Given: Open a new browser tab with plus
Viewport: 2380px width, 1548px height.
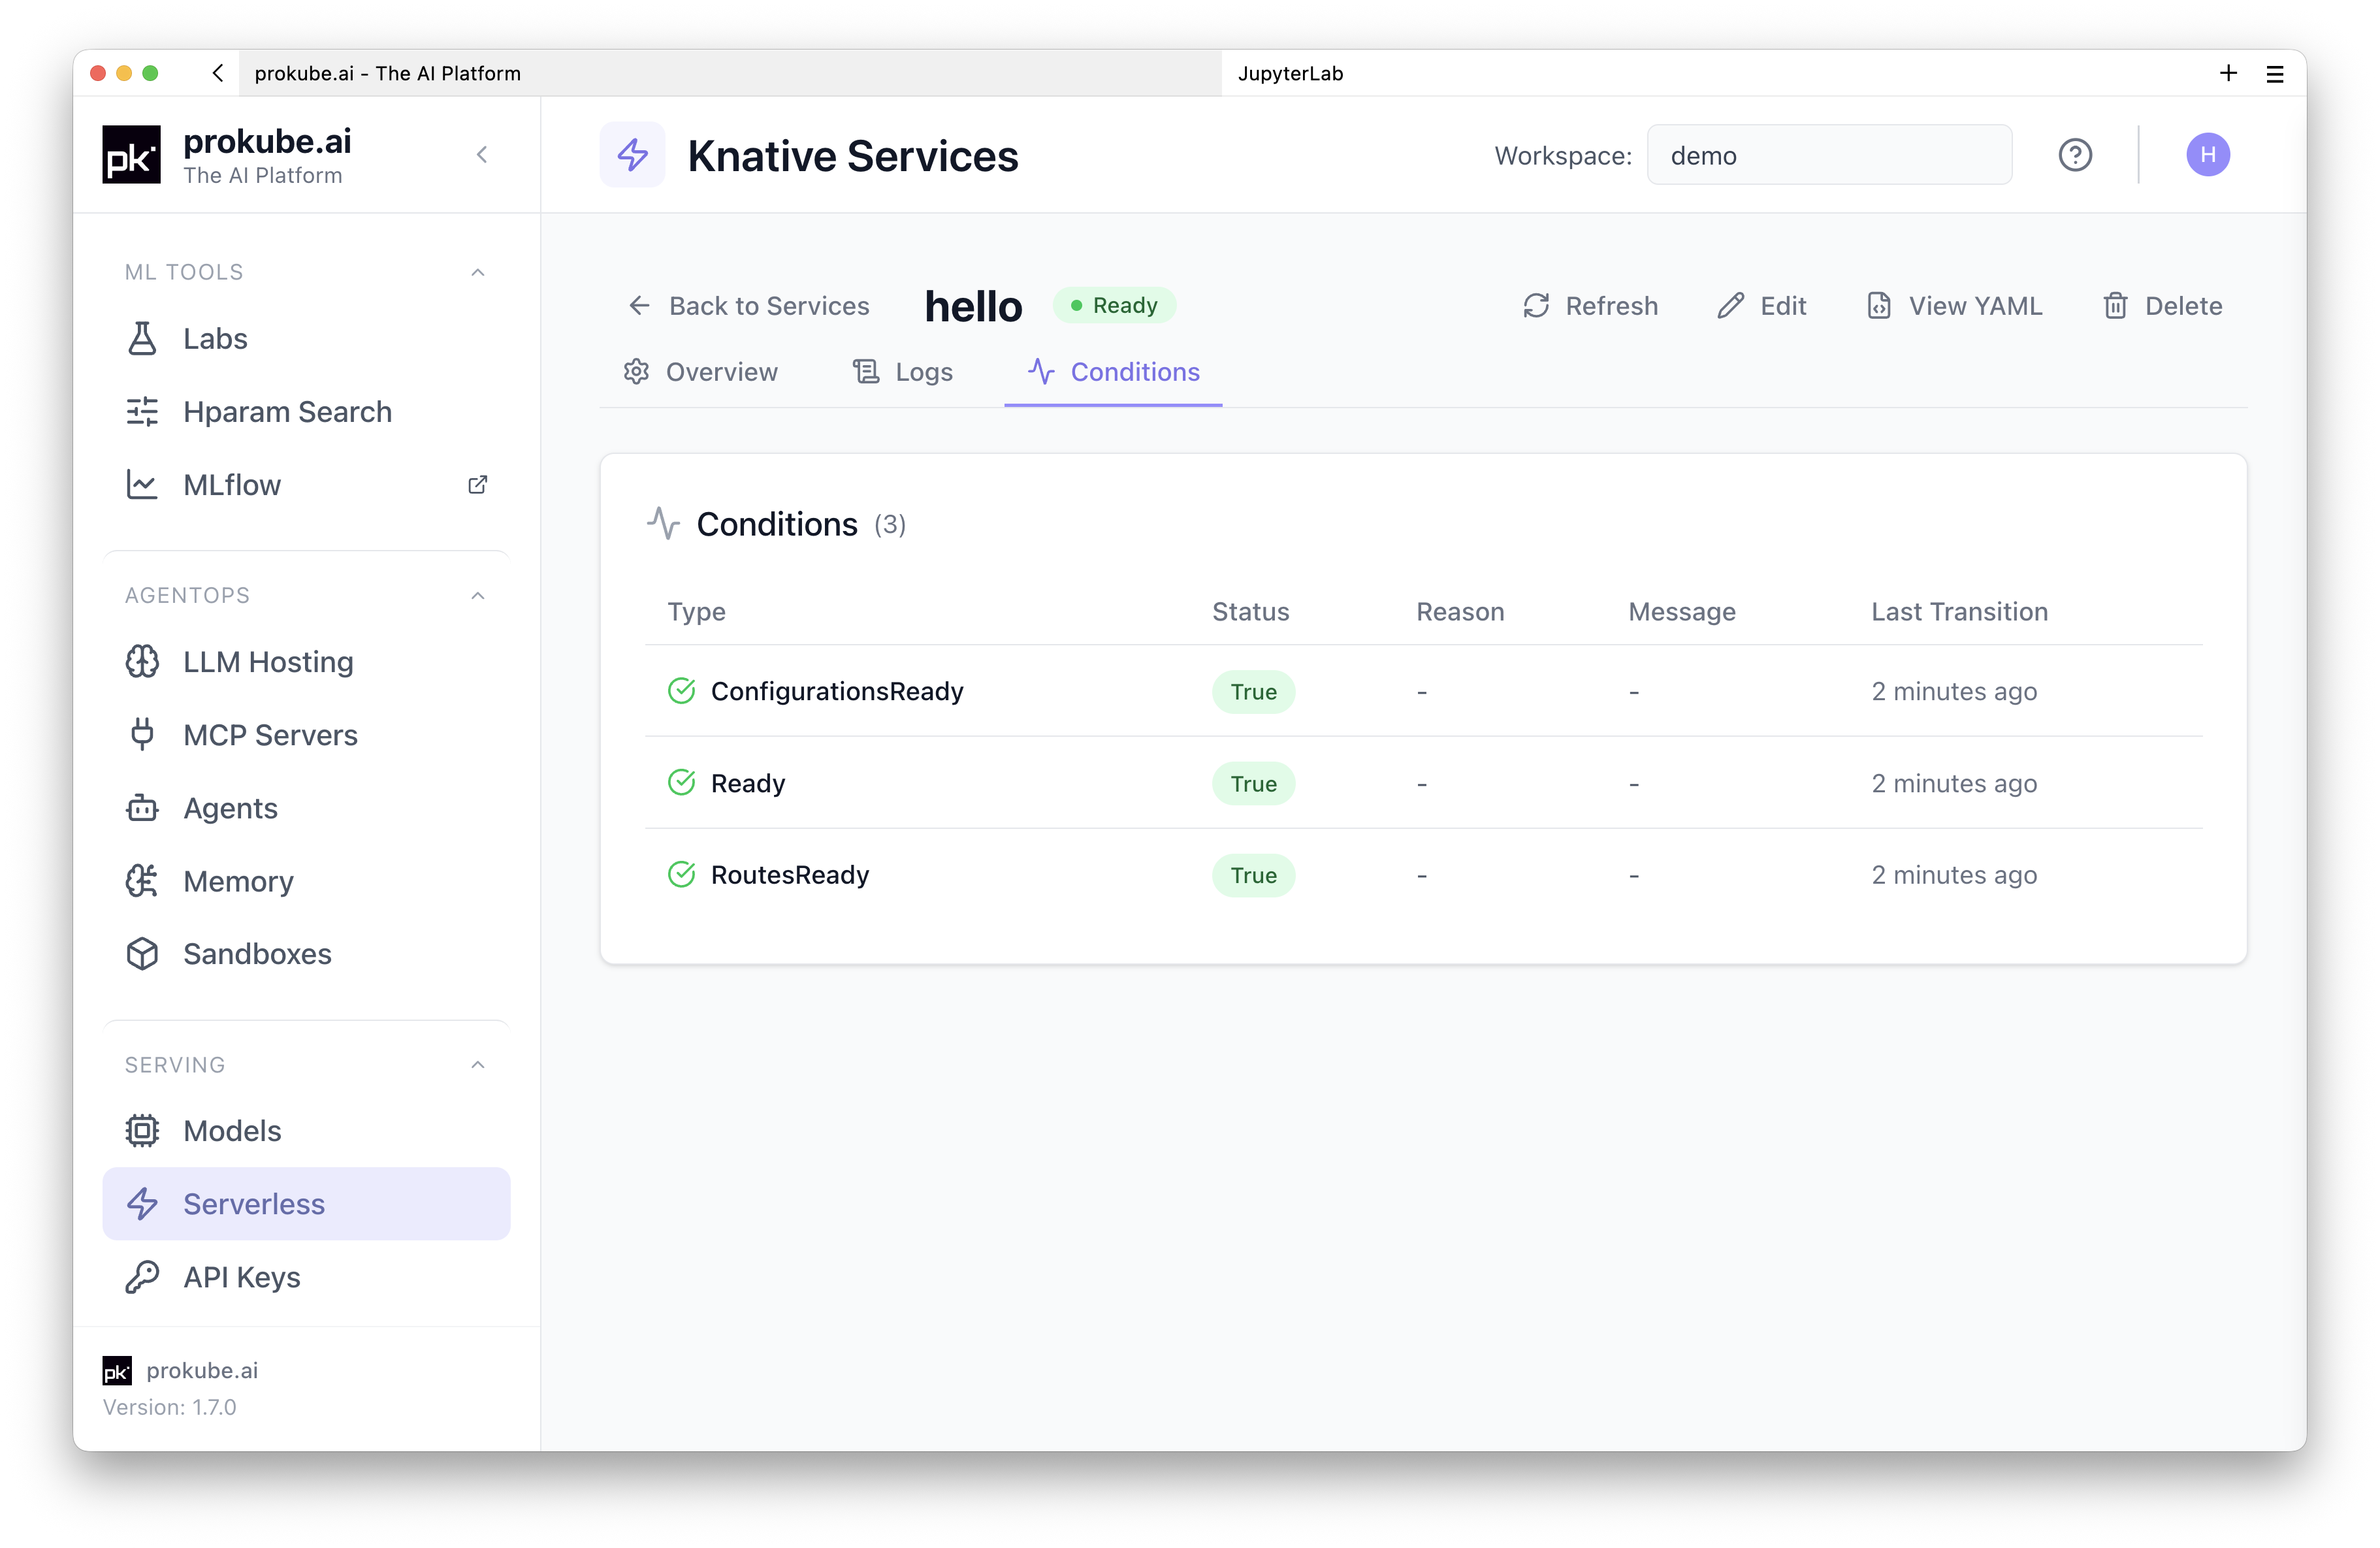Looking at the screenshot, I should point(2228,73).
